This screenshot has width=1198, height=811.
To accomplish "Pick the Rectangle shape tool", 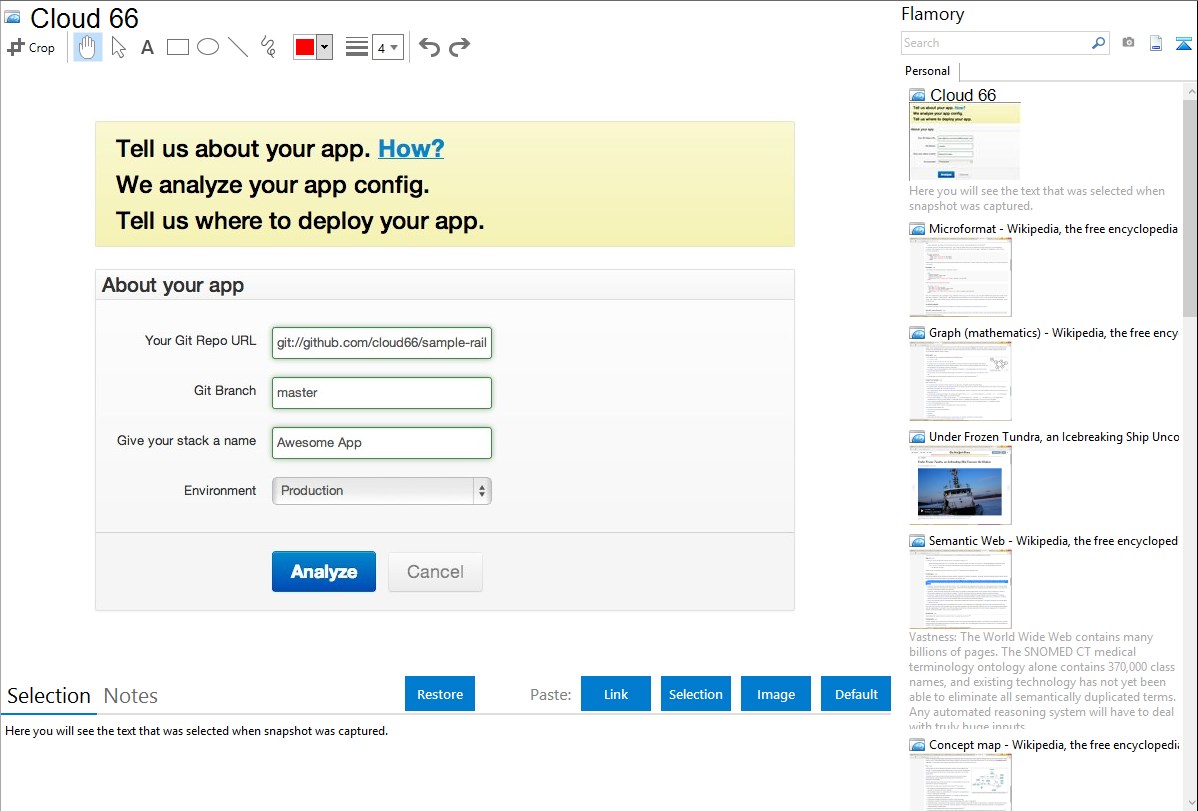I will pyautogui.click(x=177, y=47).
